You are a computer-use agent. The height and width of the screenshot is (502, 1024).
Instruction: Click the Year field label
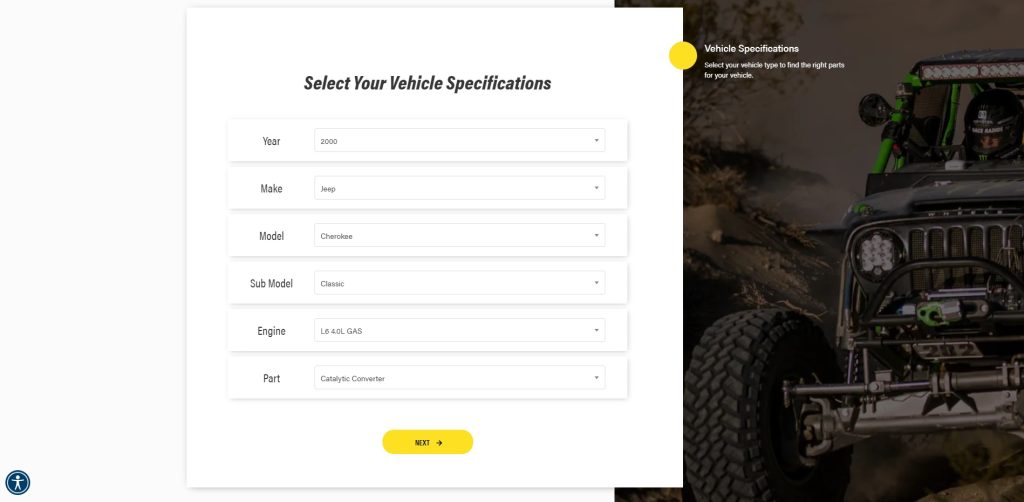coord(271,141)
